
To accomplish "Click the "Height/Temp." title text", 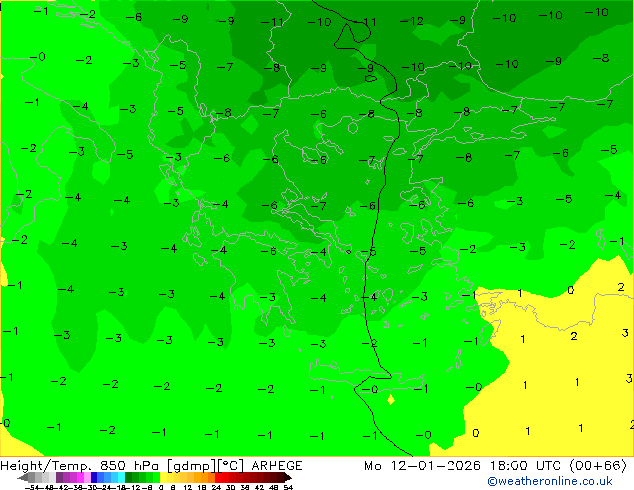I will (46, 466).
